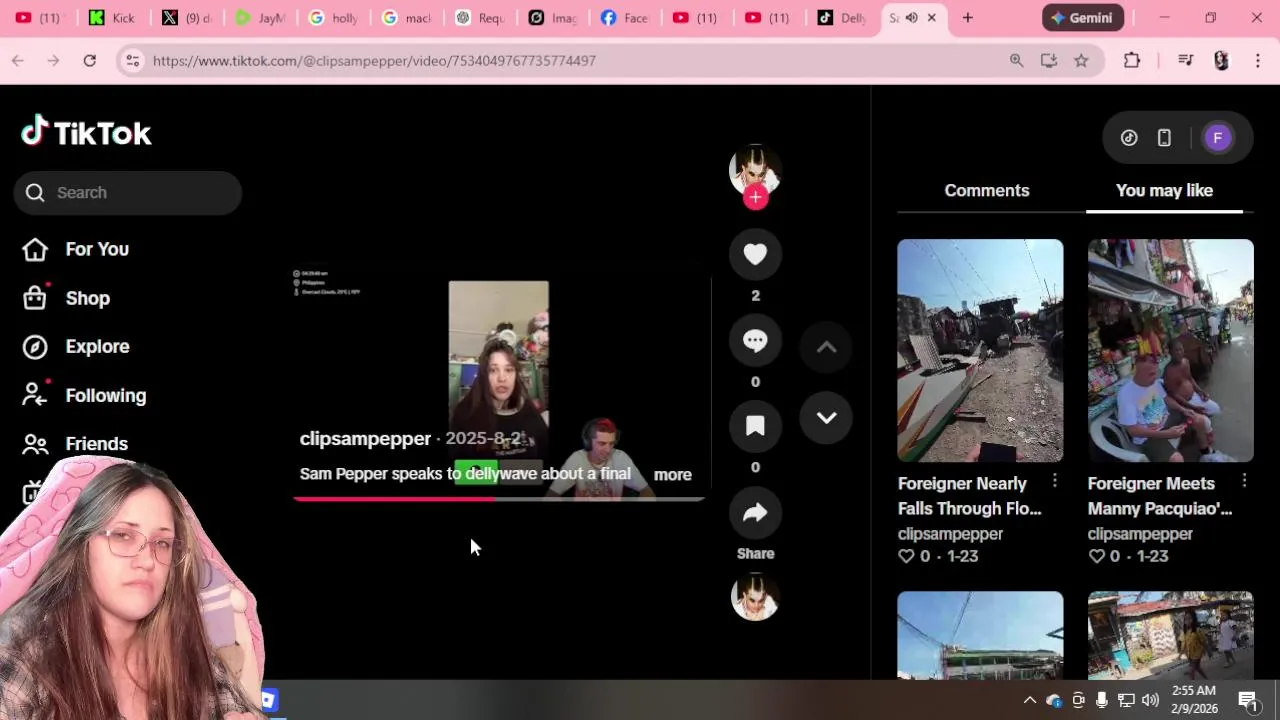Open Windows notification center
1280x720 pixels.
(x=1248, y=700)
